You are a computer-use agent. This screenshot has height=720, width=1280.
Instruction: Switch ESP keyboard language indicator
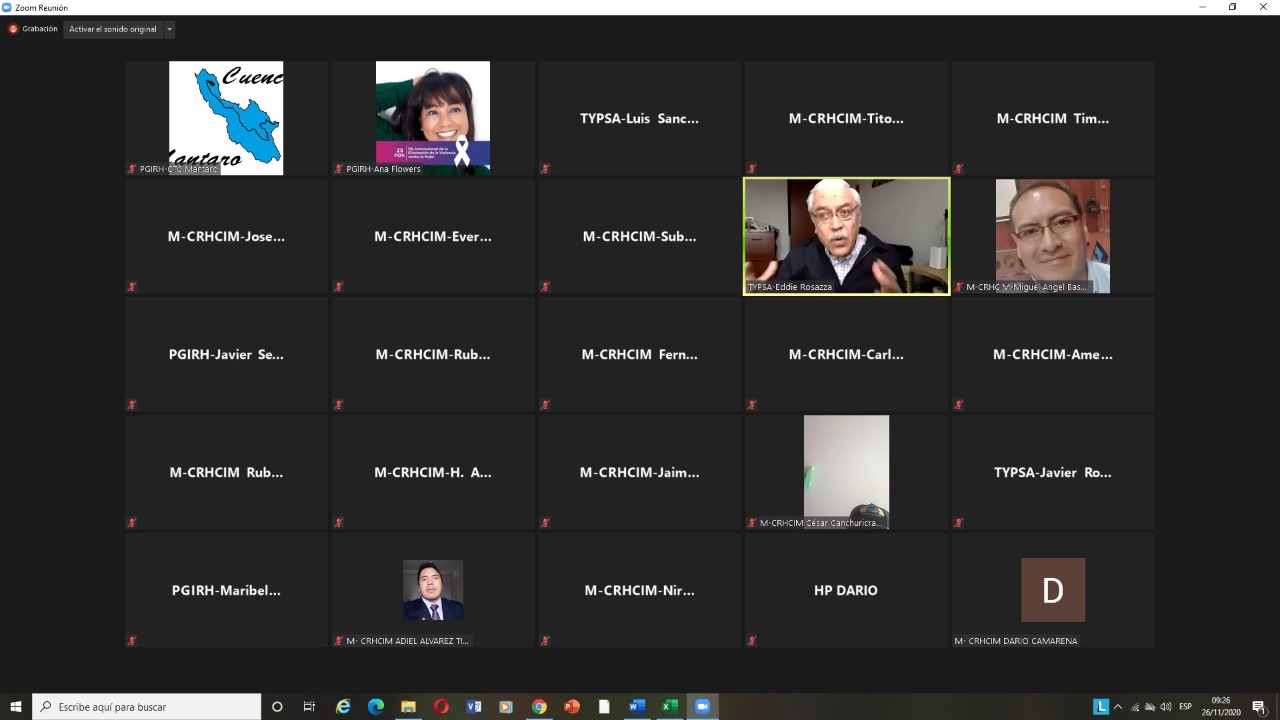pyautogui.click(x=1186, y=707)
